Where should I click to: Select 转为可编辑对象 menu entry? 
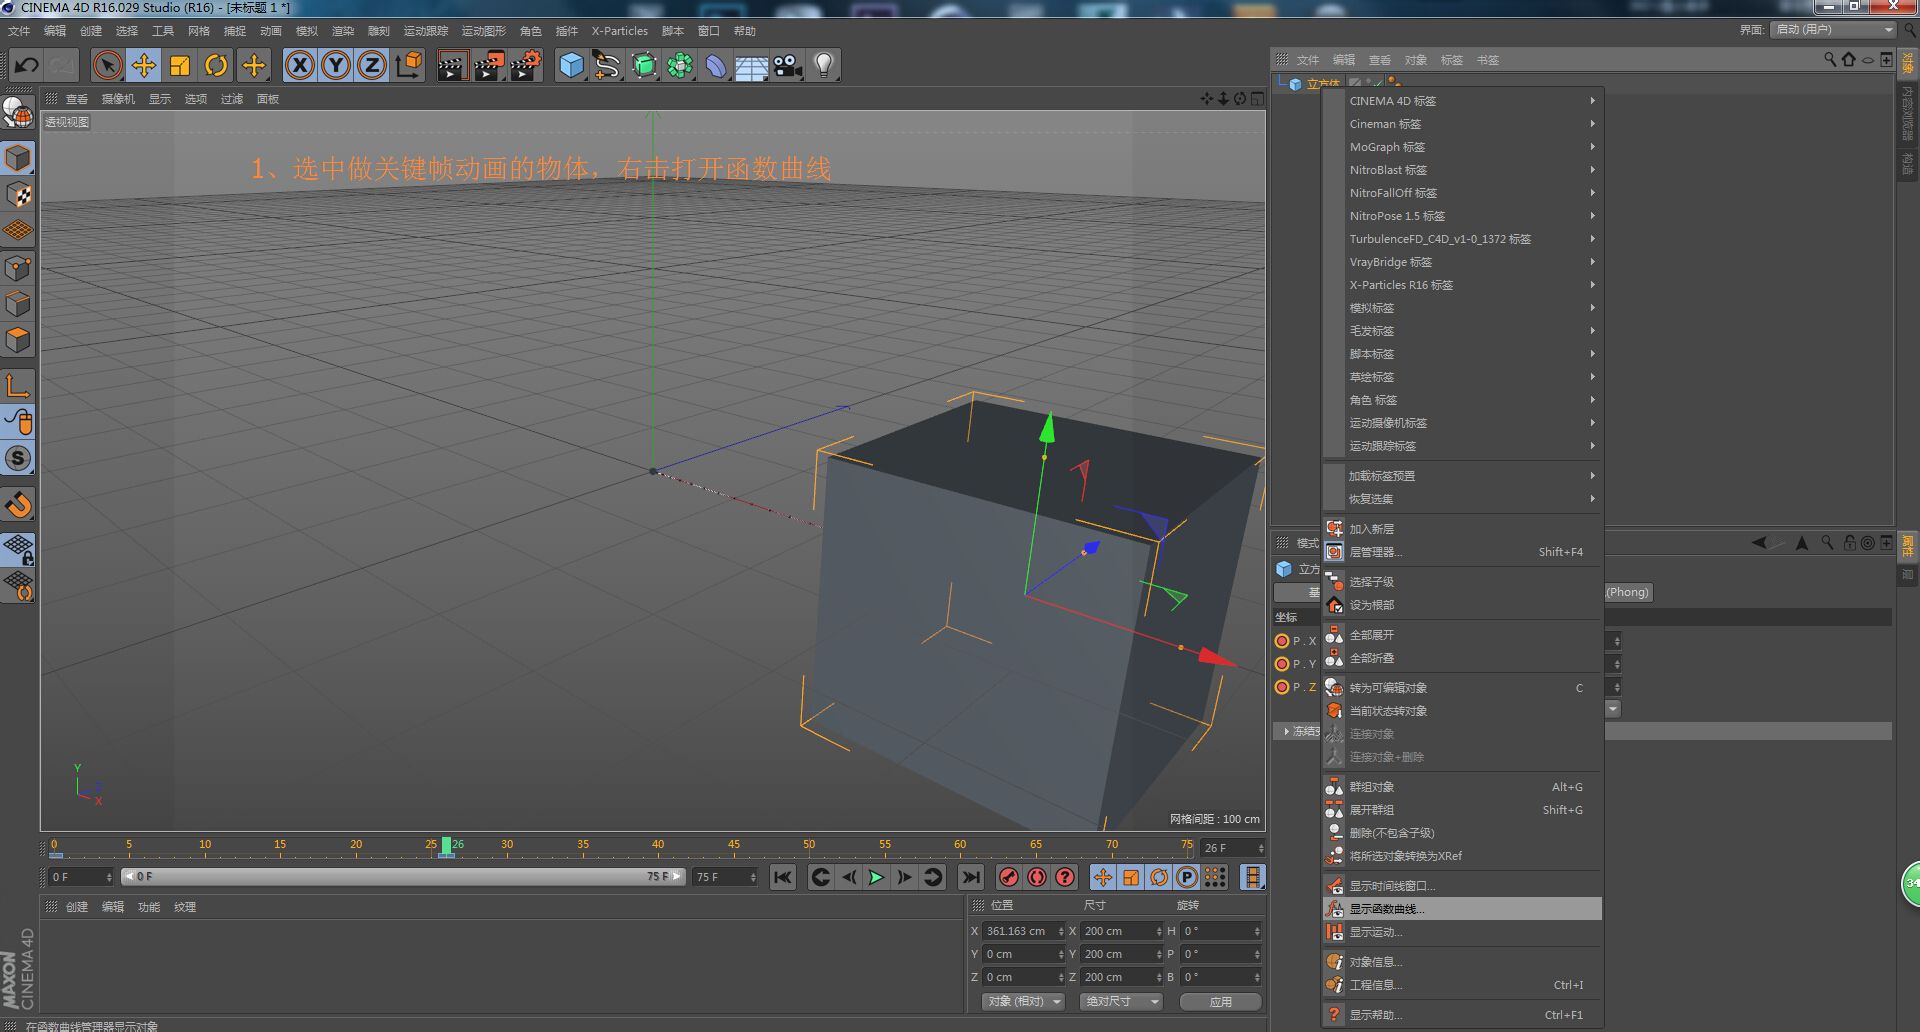pos(1462,688)
